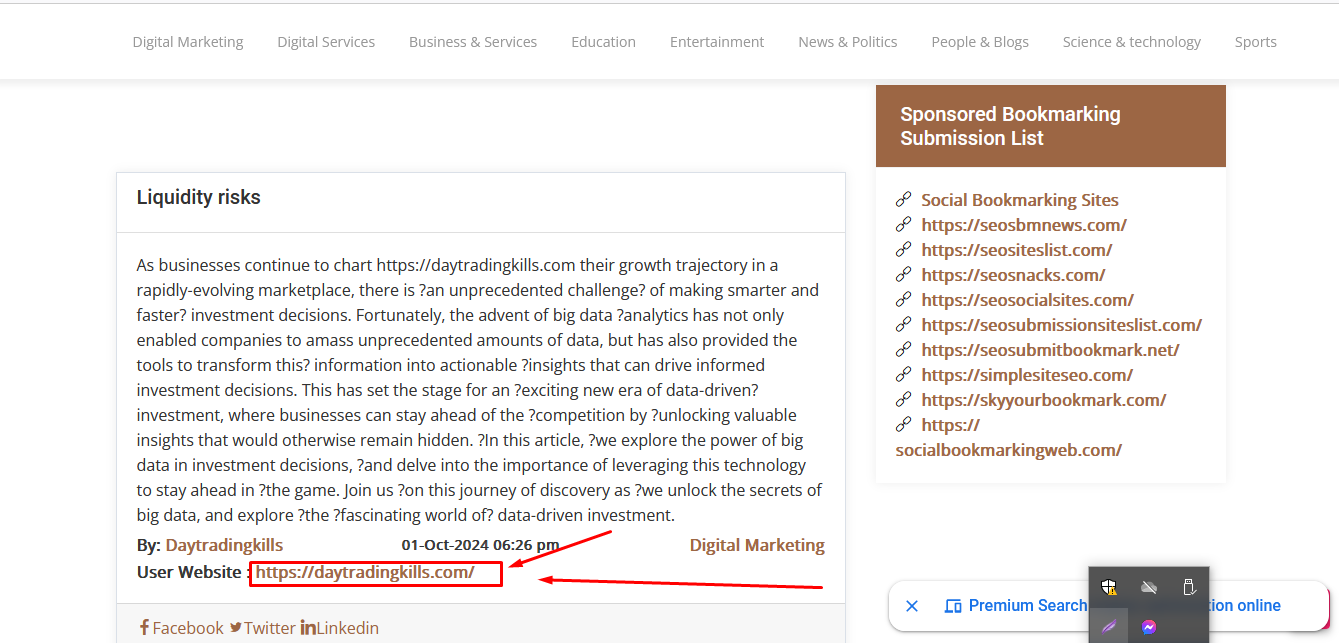The height and width of the screenshot is (643, 1339).
Task: Open the purple feather tray icon
Action: [1108, 627]
